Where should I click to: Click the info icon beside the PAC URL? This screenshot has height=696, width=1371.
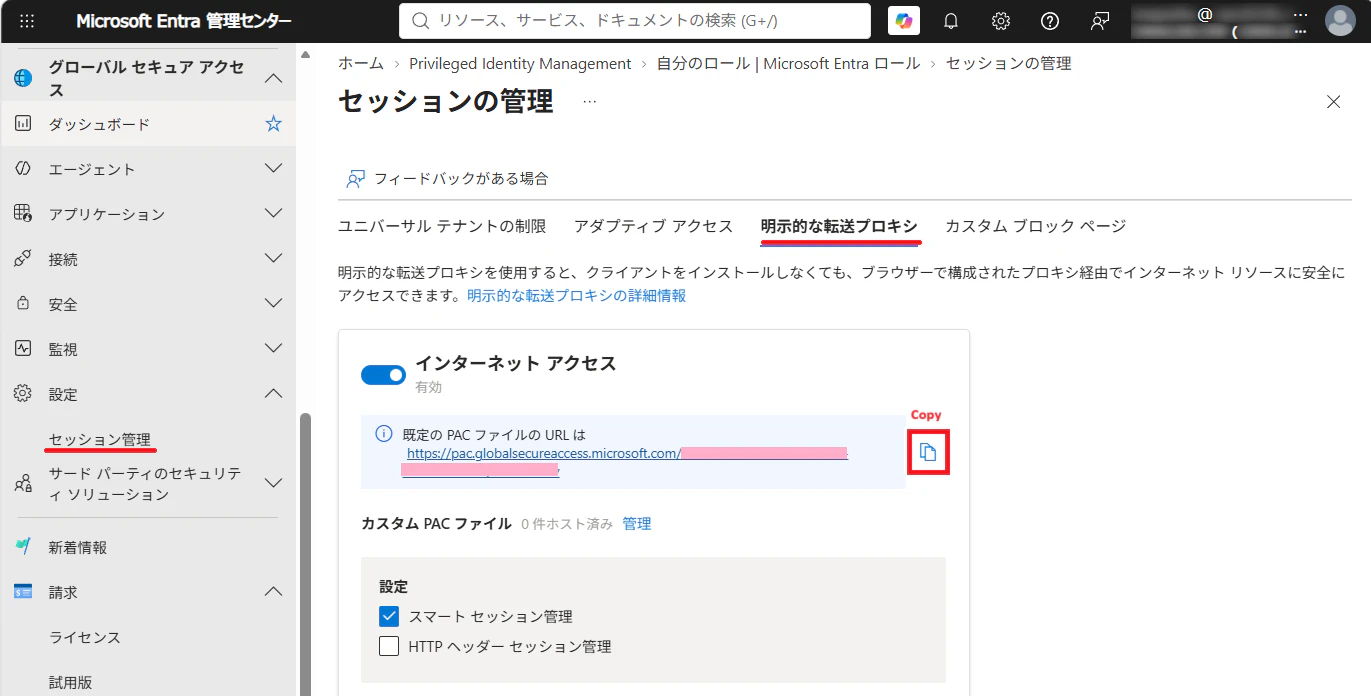pos(383,434)
